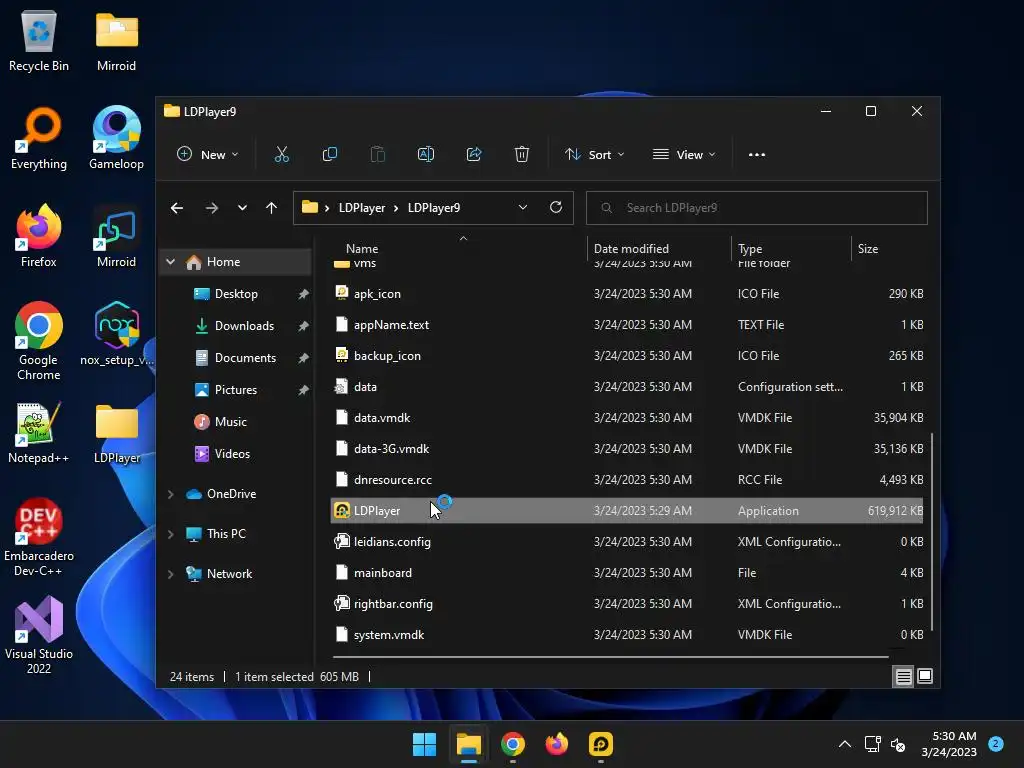Image resolution: width=1024 pixels, height=768 pixels.
Task: Expand the OneDrive tree node
Action: pyautogui.click(x=170, y=494)
